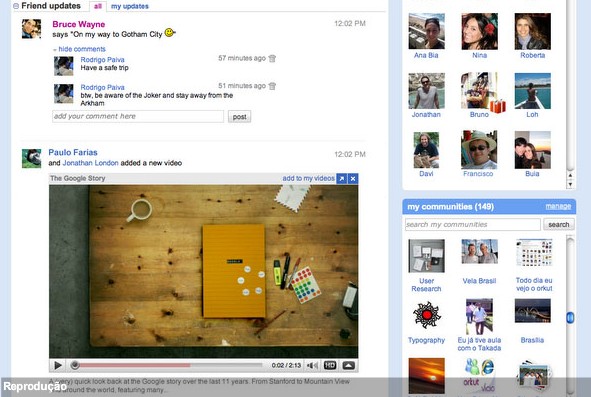Click manage communities link
The height and width of the screenshot is (397, 591).
[x=558, y=206]
